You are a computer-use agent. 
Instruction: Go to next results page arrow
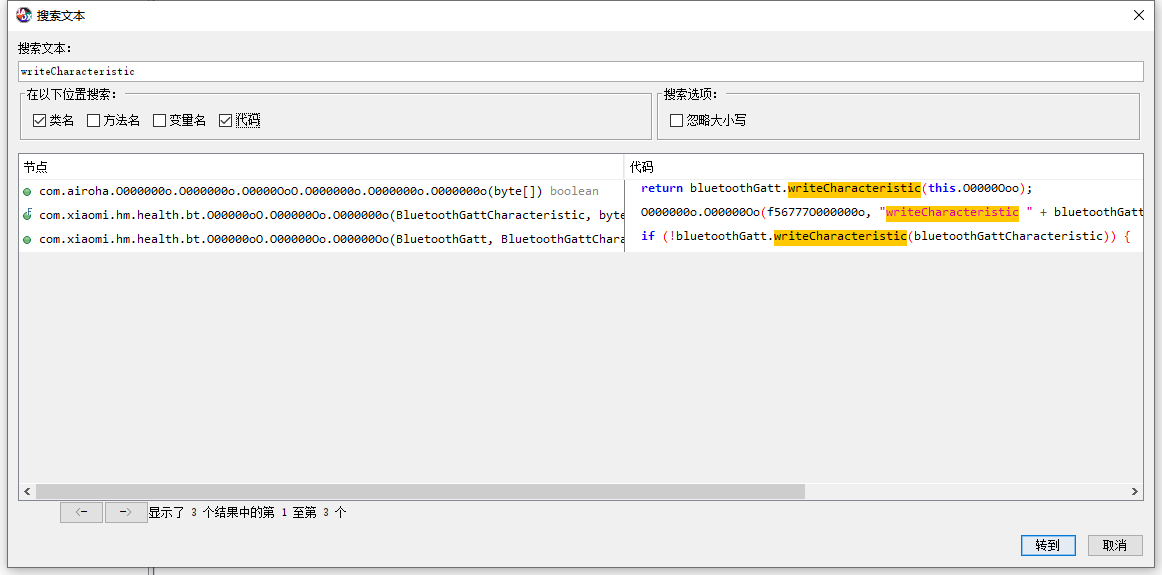(126, 512)
